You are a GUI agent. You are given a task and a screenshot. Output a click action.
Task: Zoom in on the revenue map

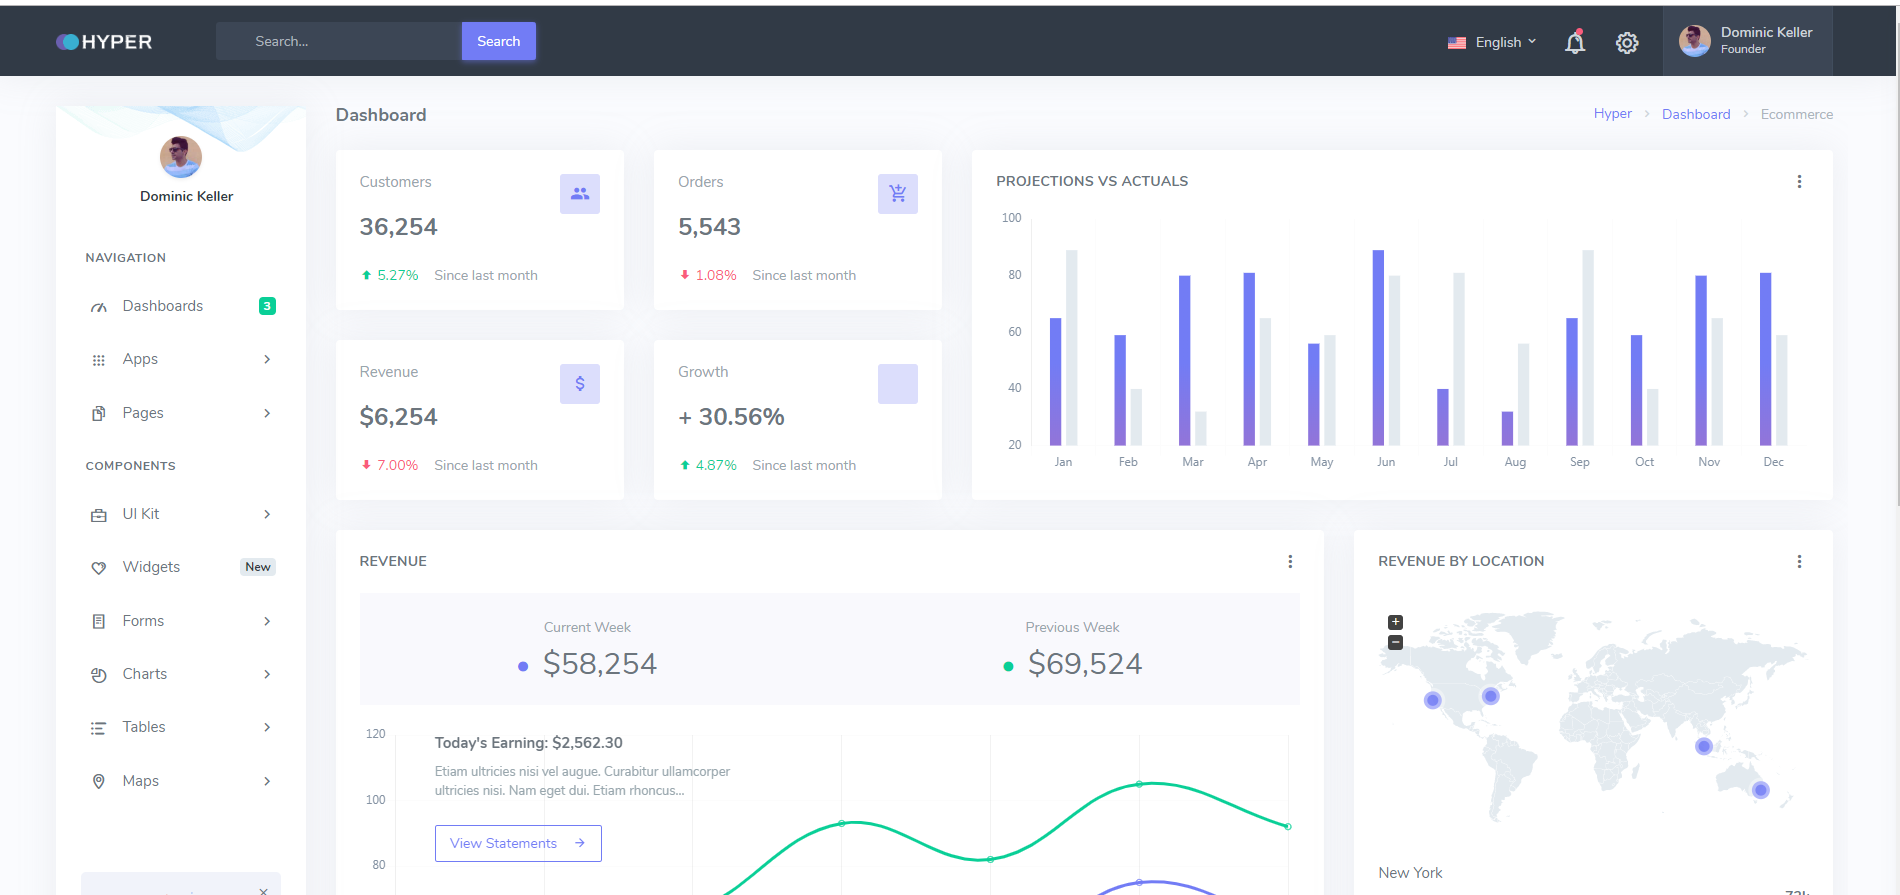point(1396,622)
